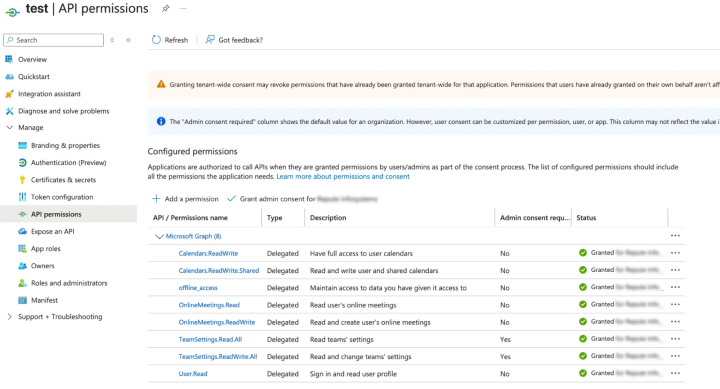Open ellipsis menu for Calendars.ReadWrite row
Viewport: 720px width, 389px height.
click(x=675, y=253)
